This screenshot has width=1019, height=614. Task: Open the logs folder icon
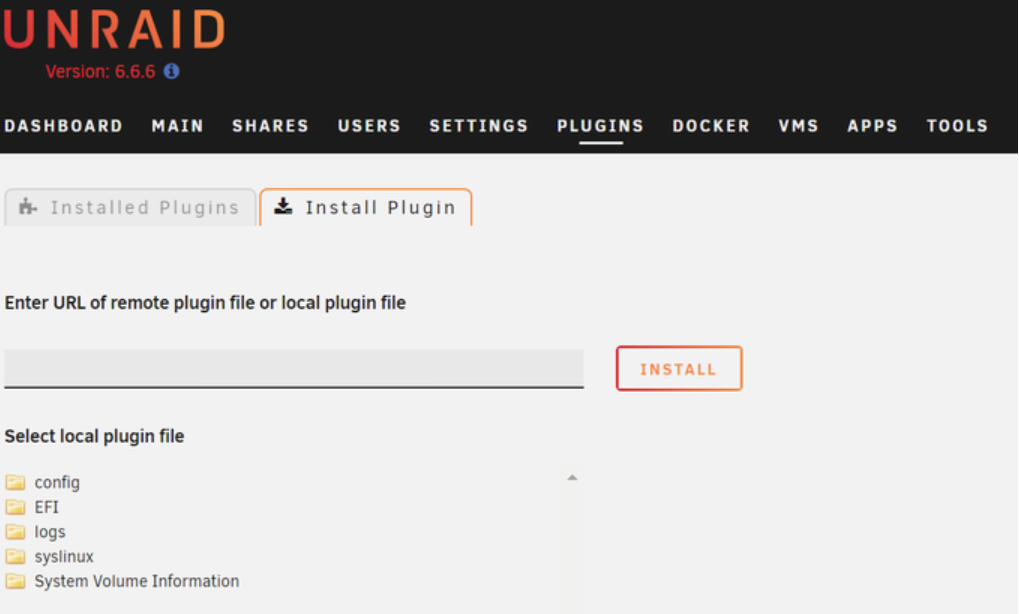[x=15, y=532]
